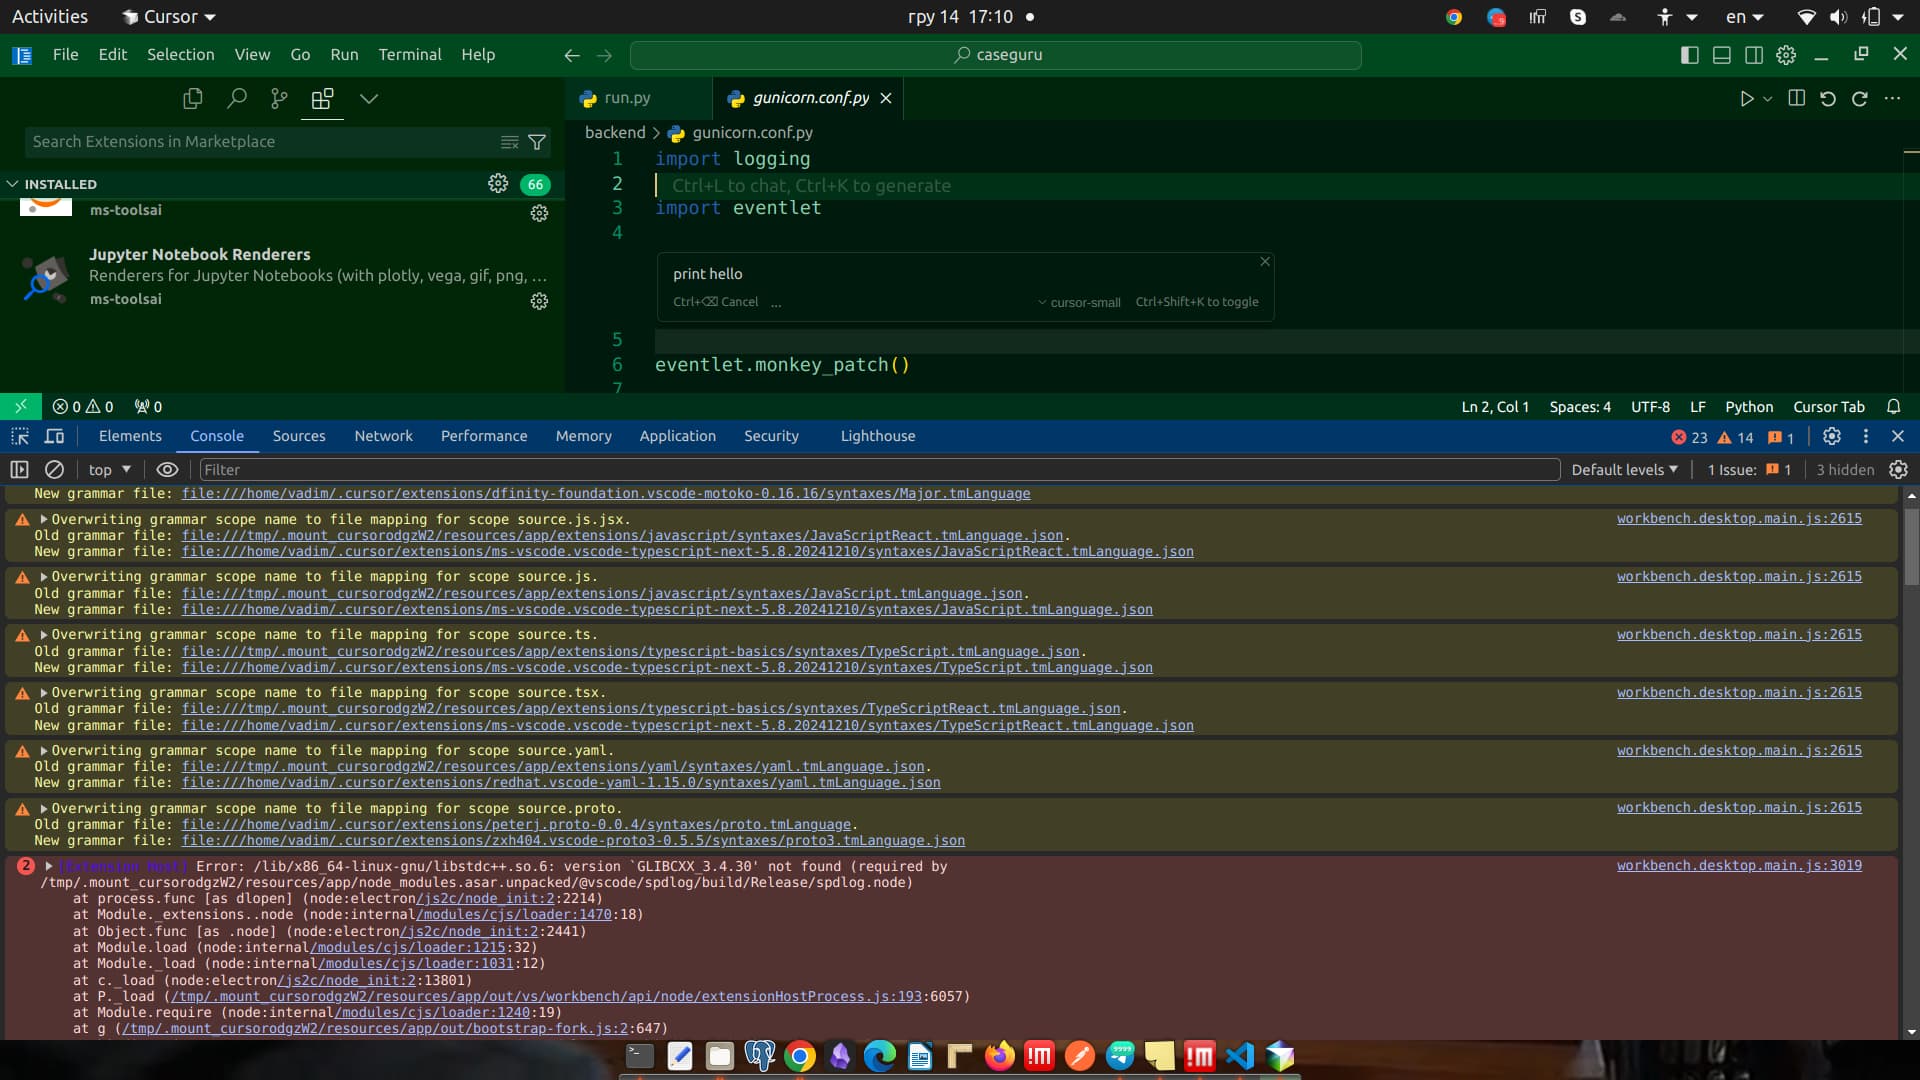Click the Run Python file play icon
Screen dimensions: 1920x1080
click(x=1746, y=98)
